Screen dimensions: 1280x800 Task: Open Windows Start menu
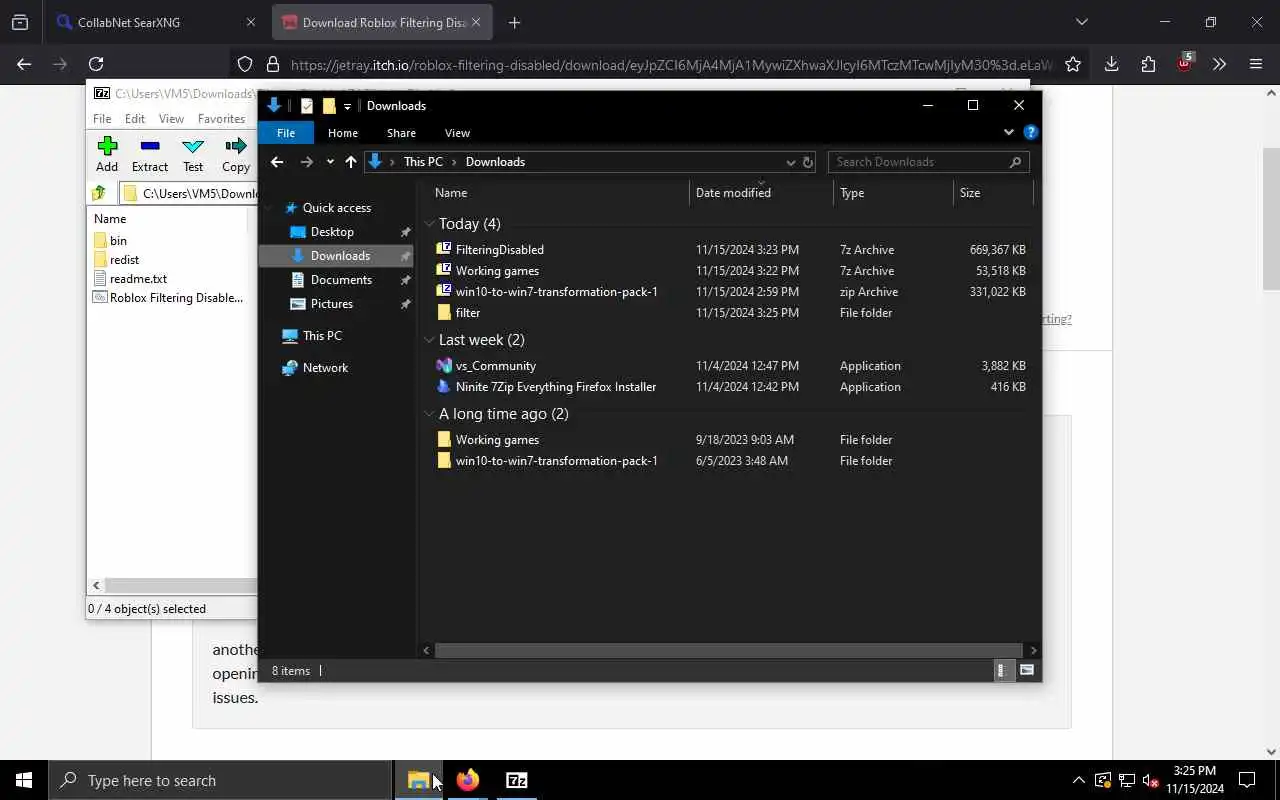click(24, 780)
